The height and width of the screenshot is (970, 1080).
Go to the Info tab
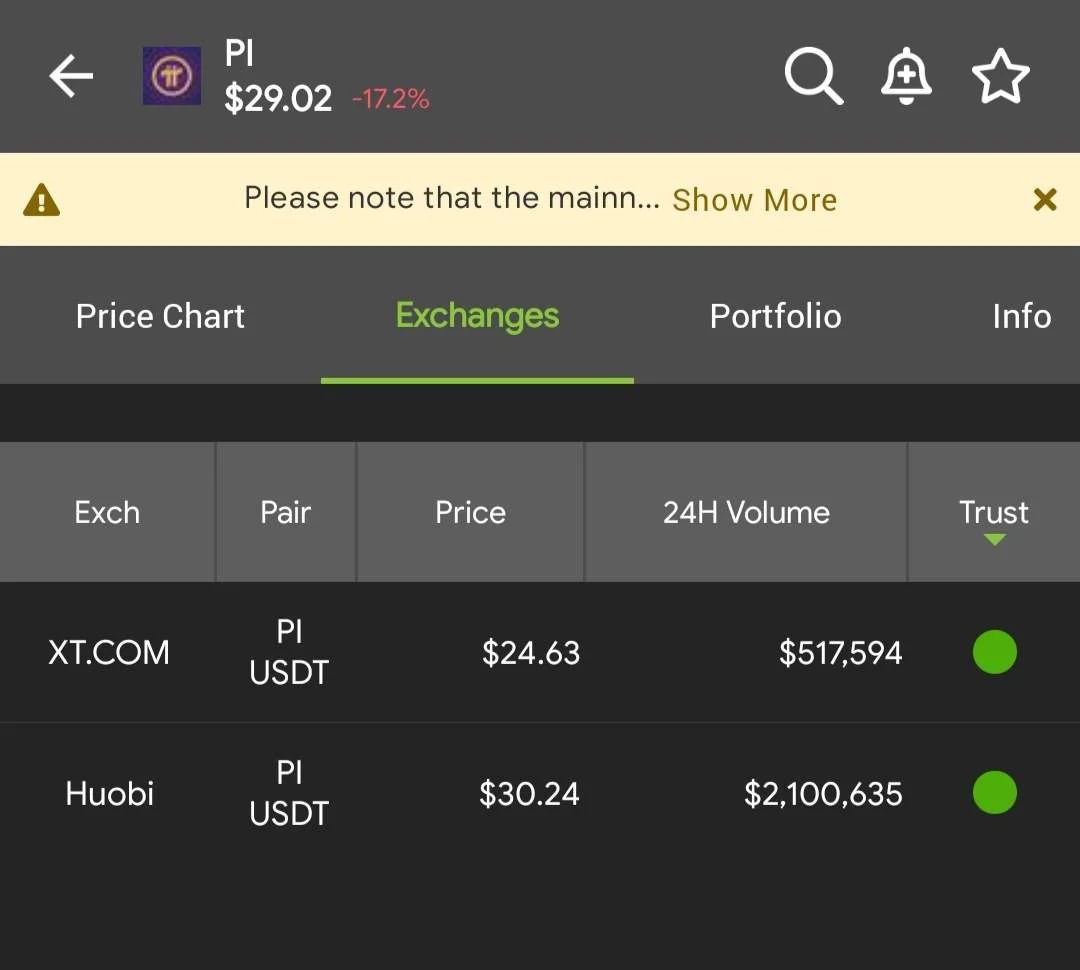pos(1021,316)
